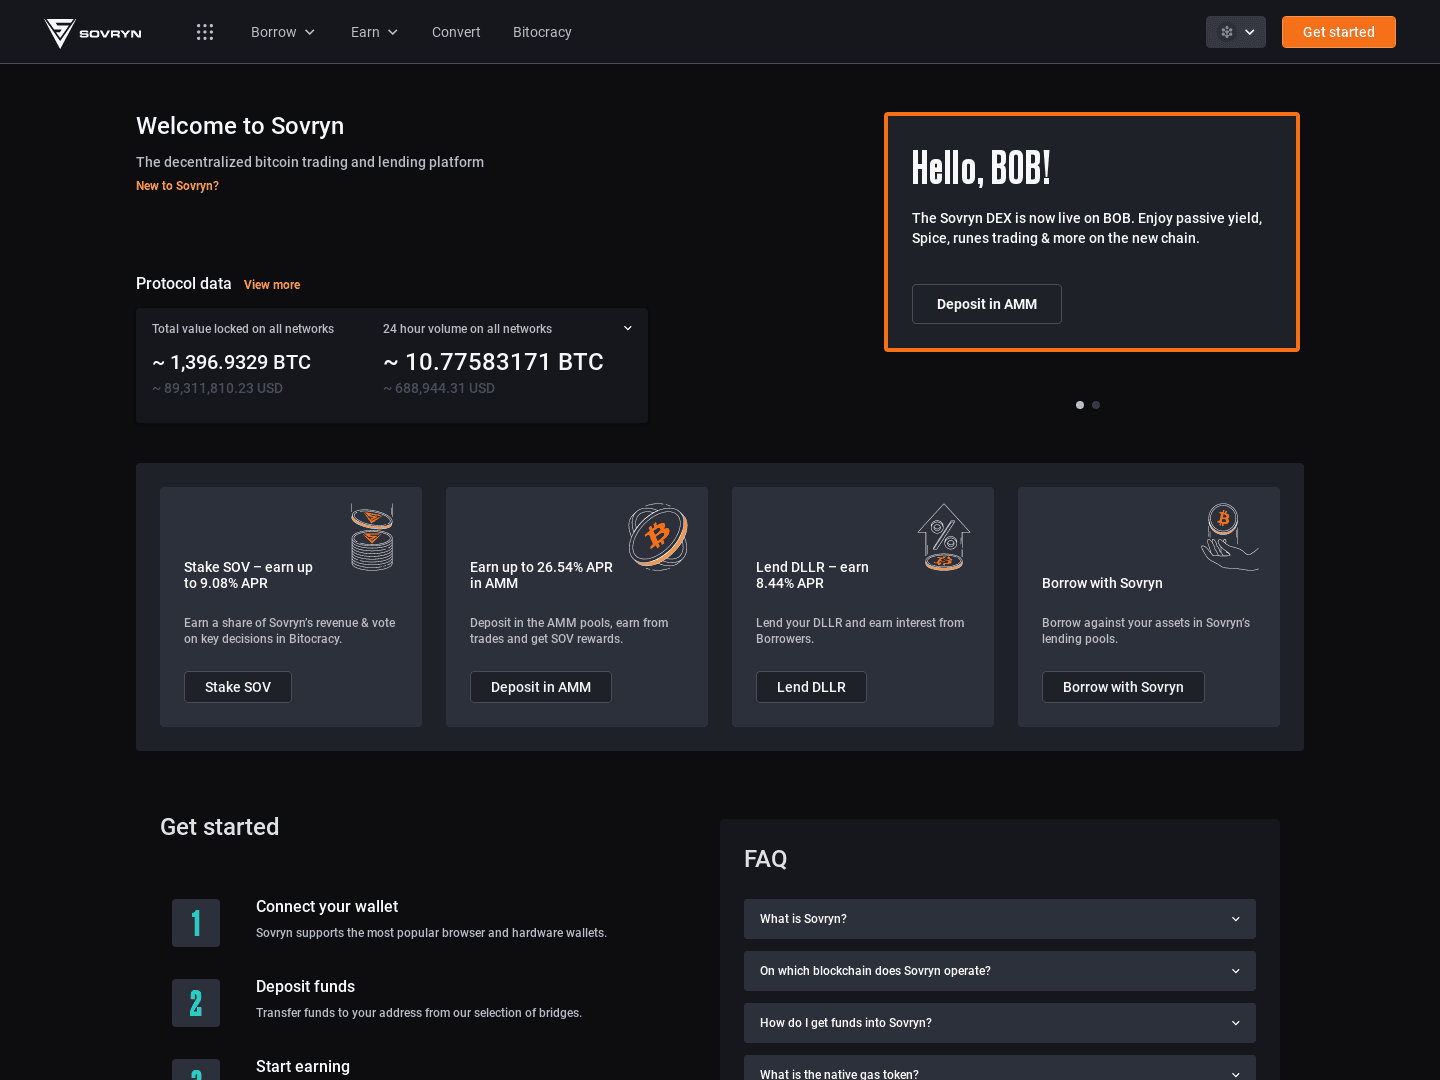1440x1080 pixels.
Task: Open the "View more" protocol data link
Action: point(271,285)
